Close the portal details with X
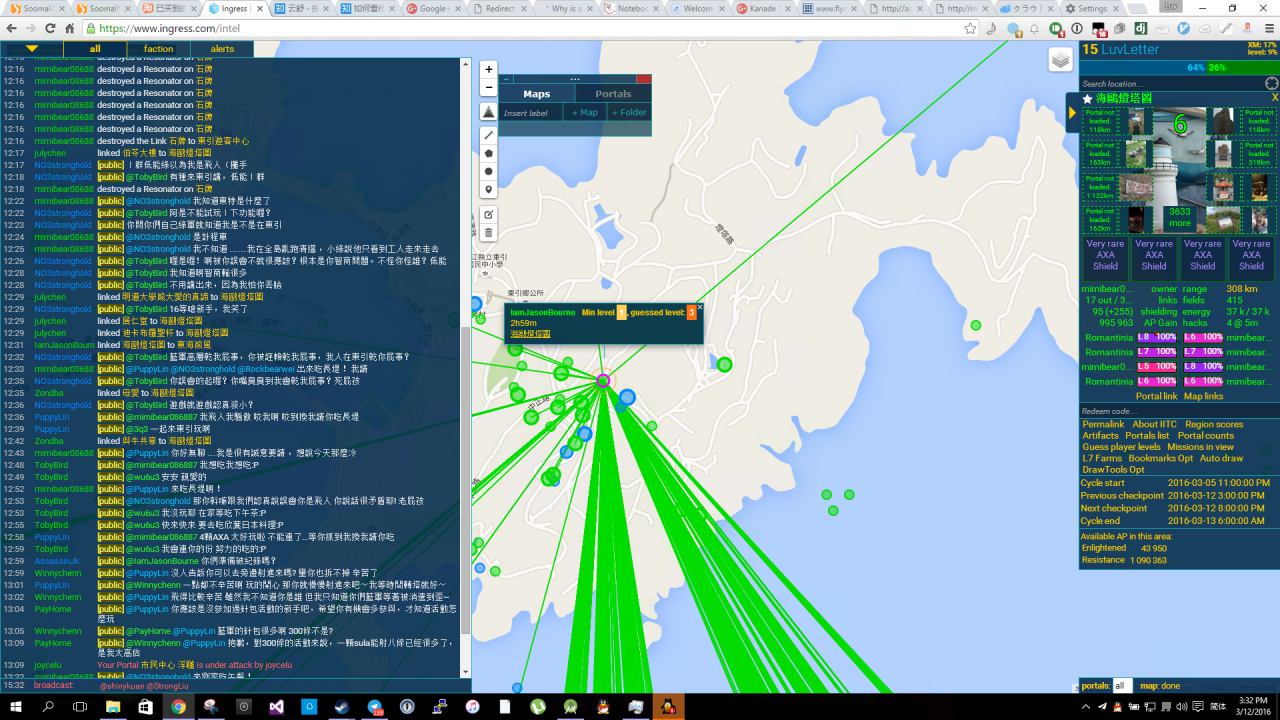Image resolution: width=1280 pixels, height=720 pixels. click(1274, 98)
